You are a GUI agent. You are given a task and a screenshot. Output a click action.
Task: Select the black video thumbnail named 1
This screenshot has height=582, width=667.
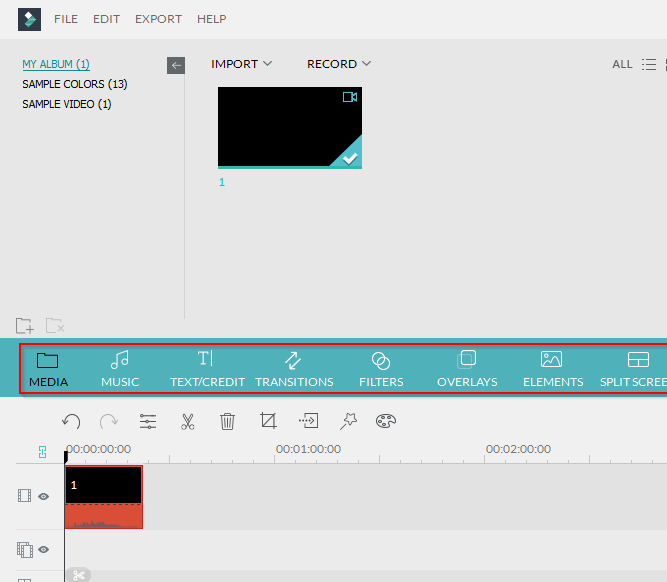click(290, 128)
